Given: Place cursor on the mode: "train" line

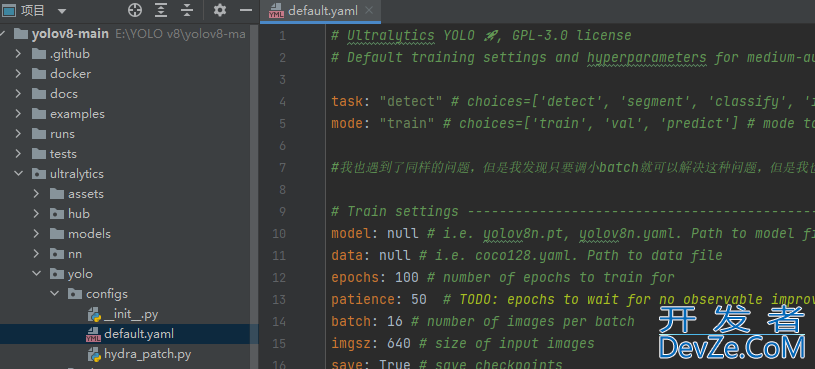Looking at the screenshot, I should click(573, 123).
